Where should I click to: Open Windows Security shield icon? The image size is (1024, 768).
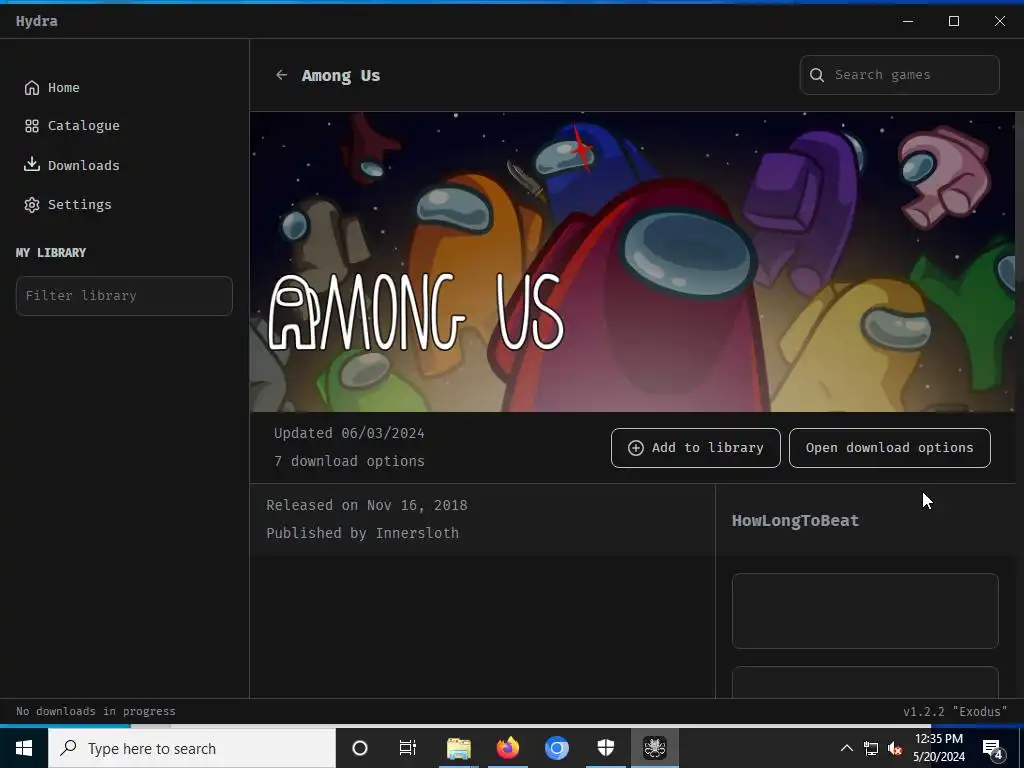point(606,748)
